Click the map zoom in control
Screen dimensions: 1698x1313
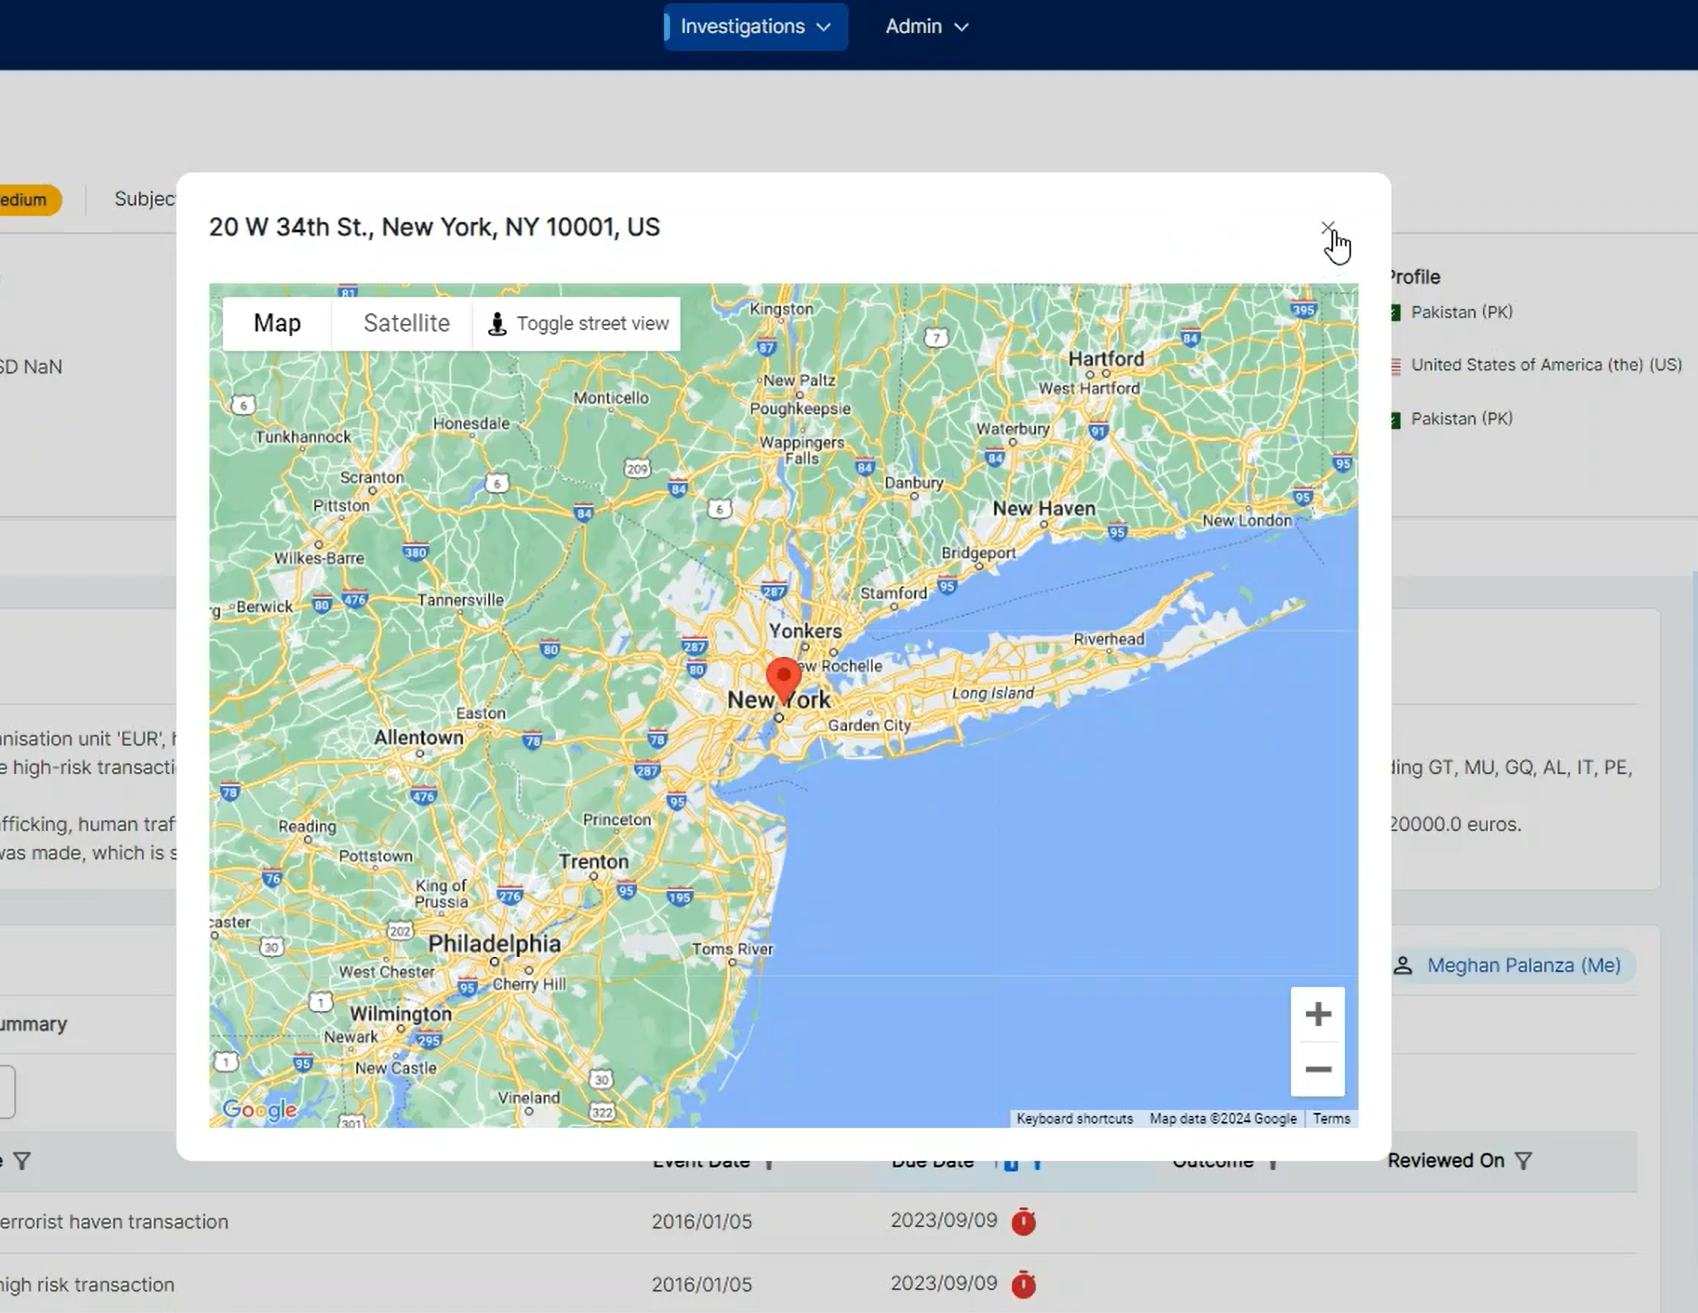pos(1318,1013)
